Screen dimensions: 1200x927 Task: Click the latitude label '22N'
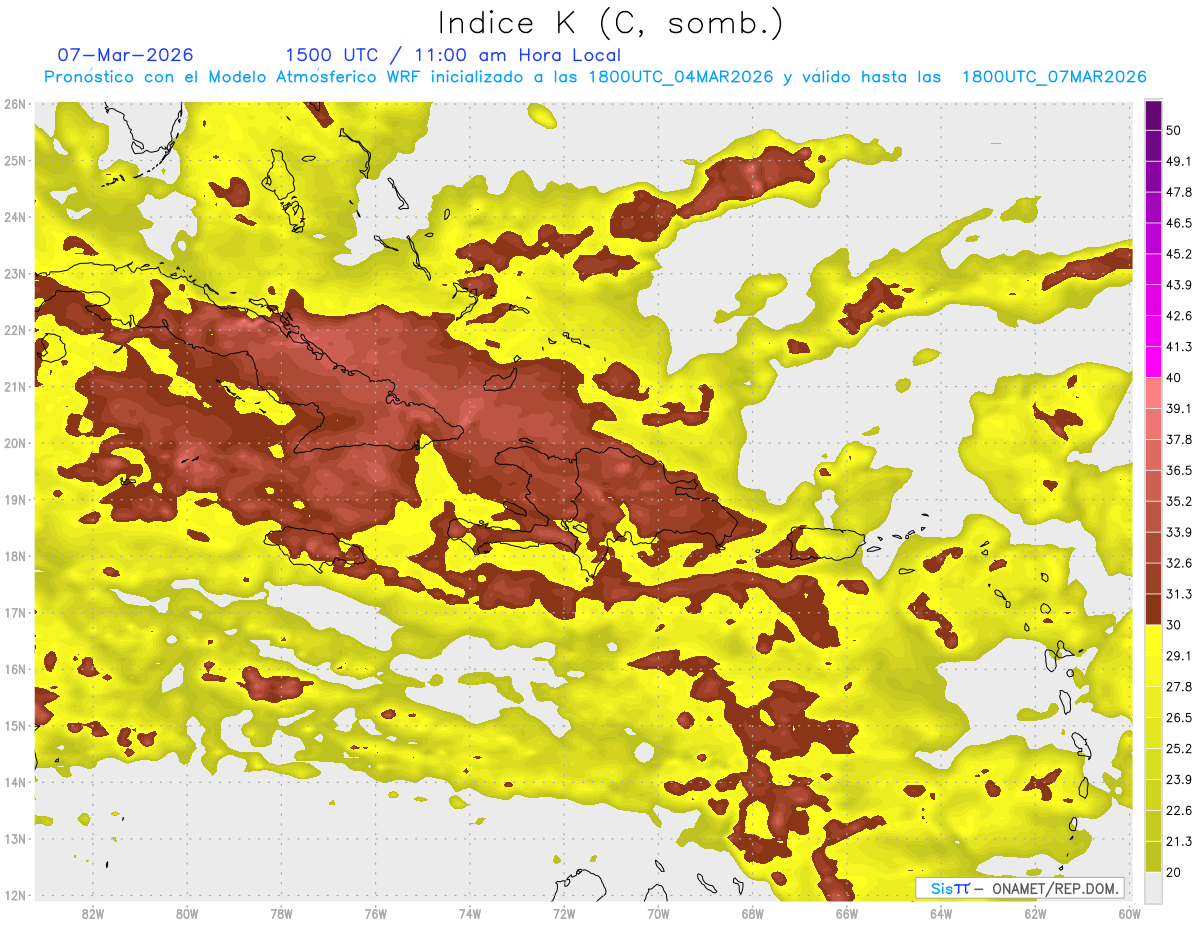(16, 330)
